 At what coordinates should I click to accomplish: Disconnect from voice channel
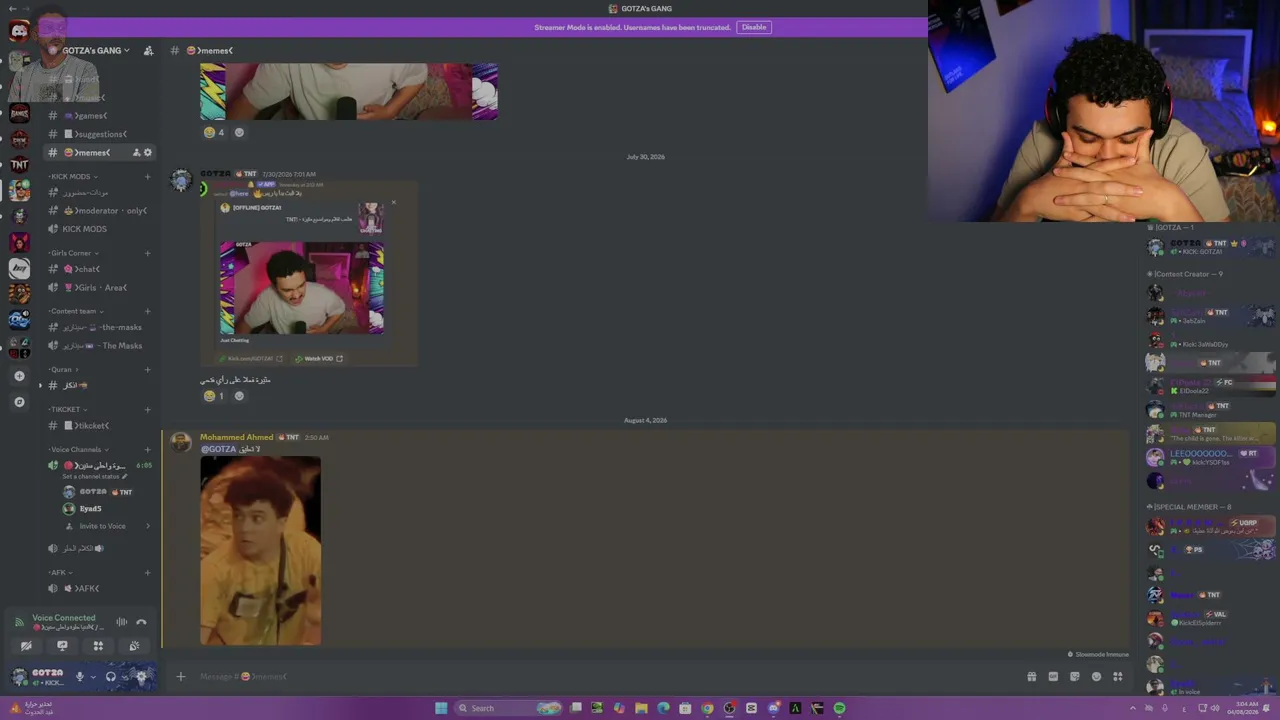(x=141, y=622)
